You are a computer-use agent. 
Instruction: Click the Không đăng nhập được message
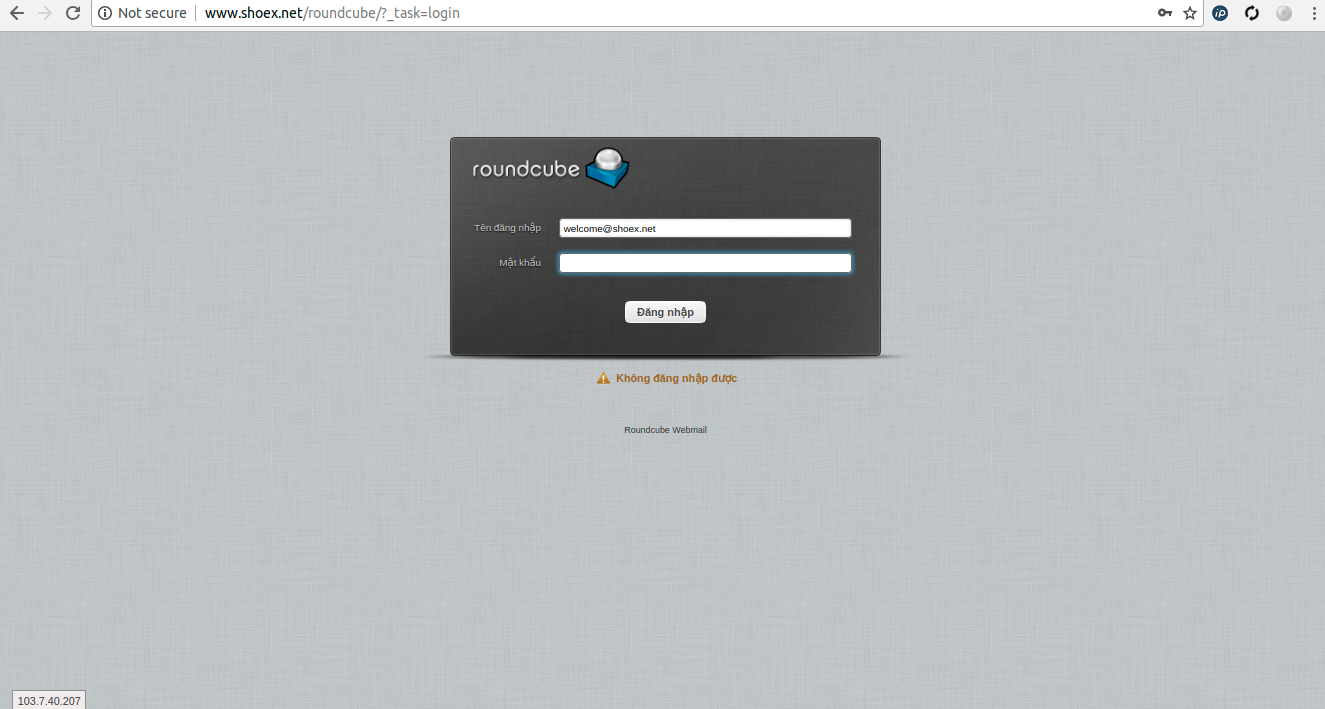[x=676, y=378]
